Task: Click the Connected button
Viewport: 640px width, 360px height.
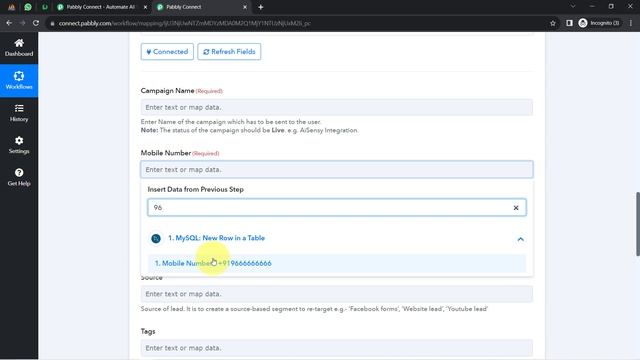Action: (x=167, y=52)
